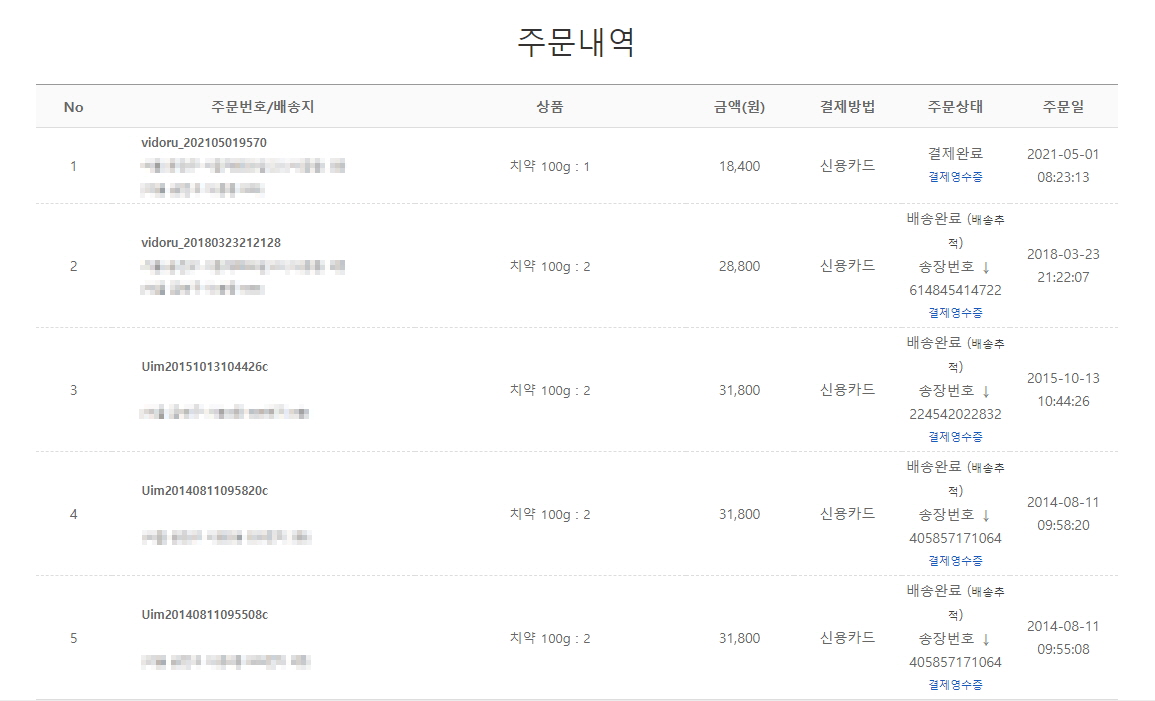This screenshot has height=701, width=1155.
Task: Open 배송추적 for the 2018-03-23 order
Action: click(986, 219)
